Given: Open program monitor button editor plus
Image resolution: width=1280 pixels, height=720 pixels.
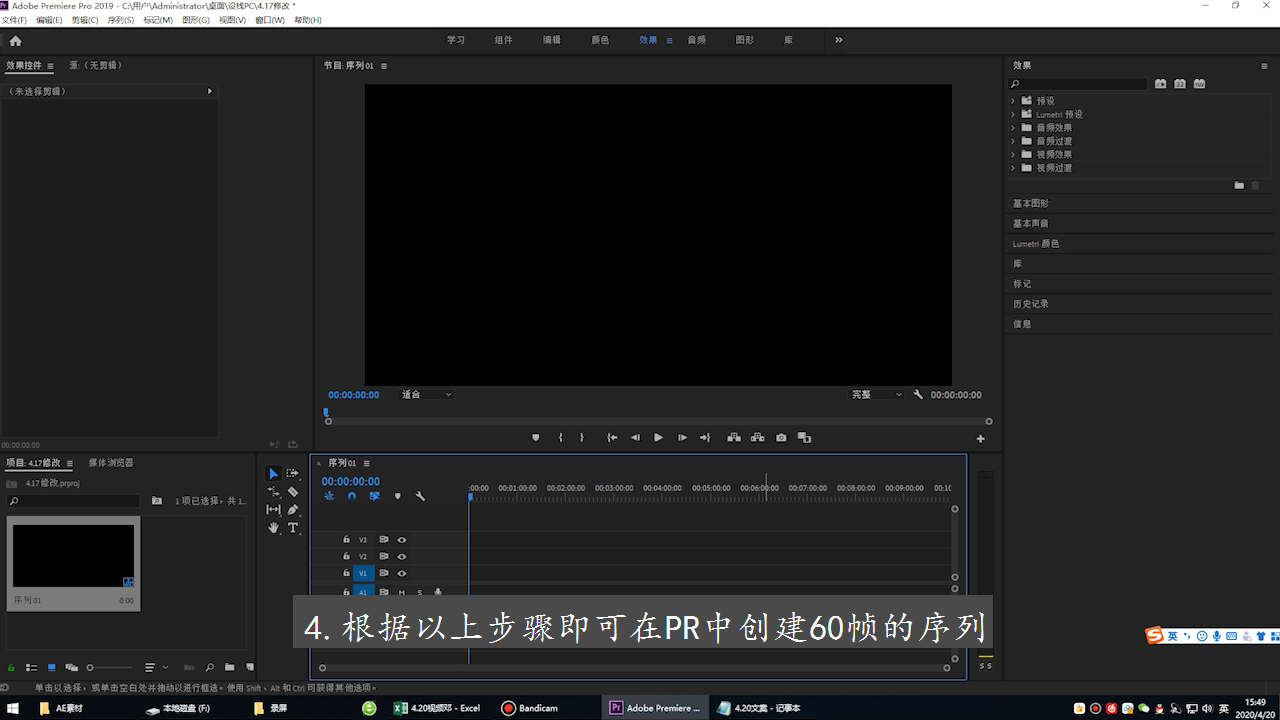Looking at the screenshot, I should 980,439.
